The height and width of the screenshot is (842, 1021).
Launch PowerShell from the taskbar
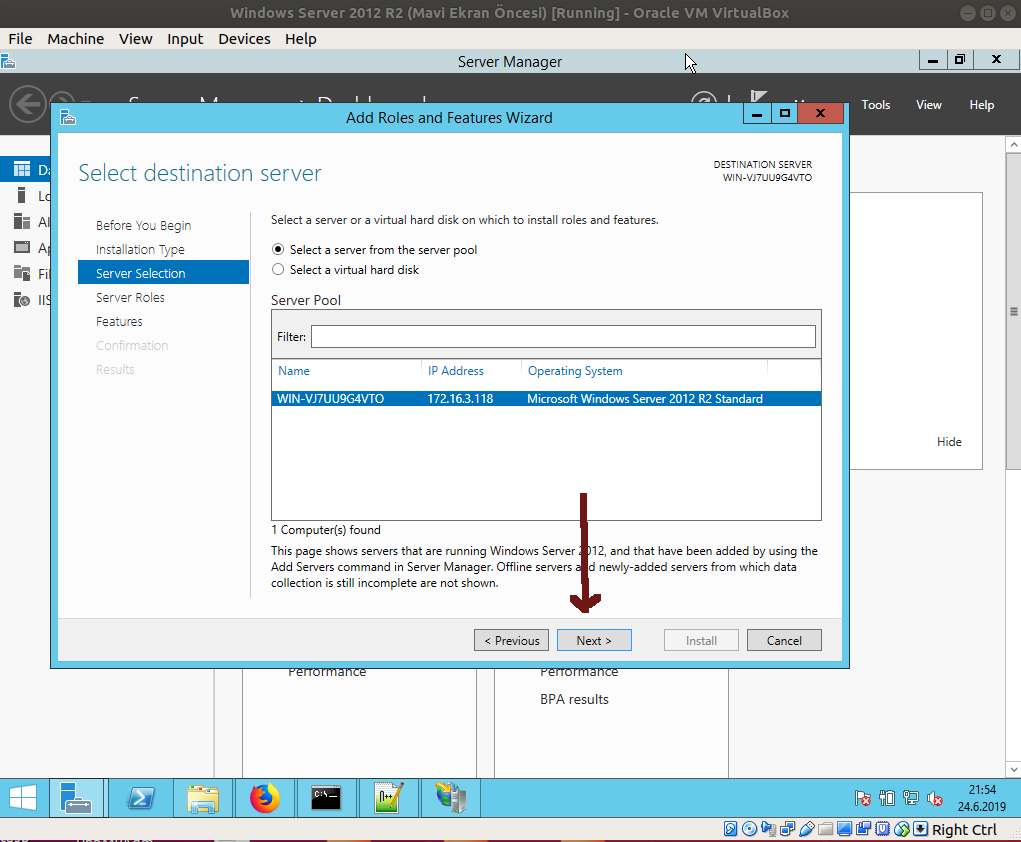141,798
